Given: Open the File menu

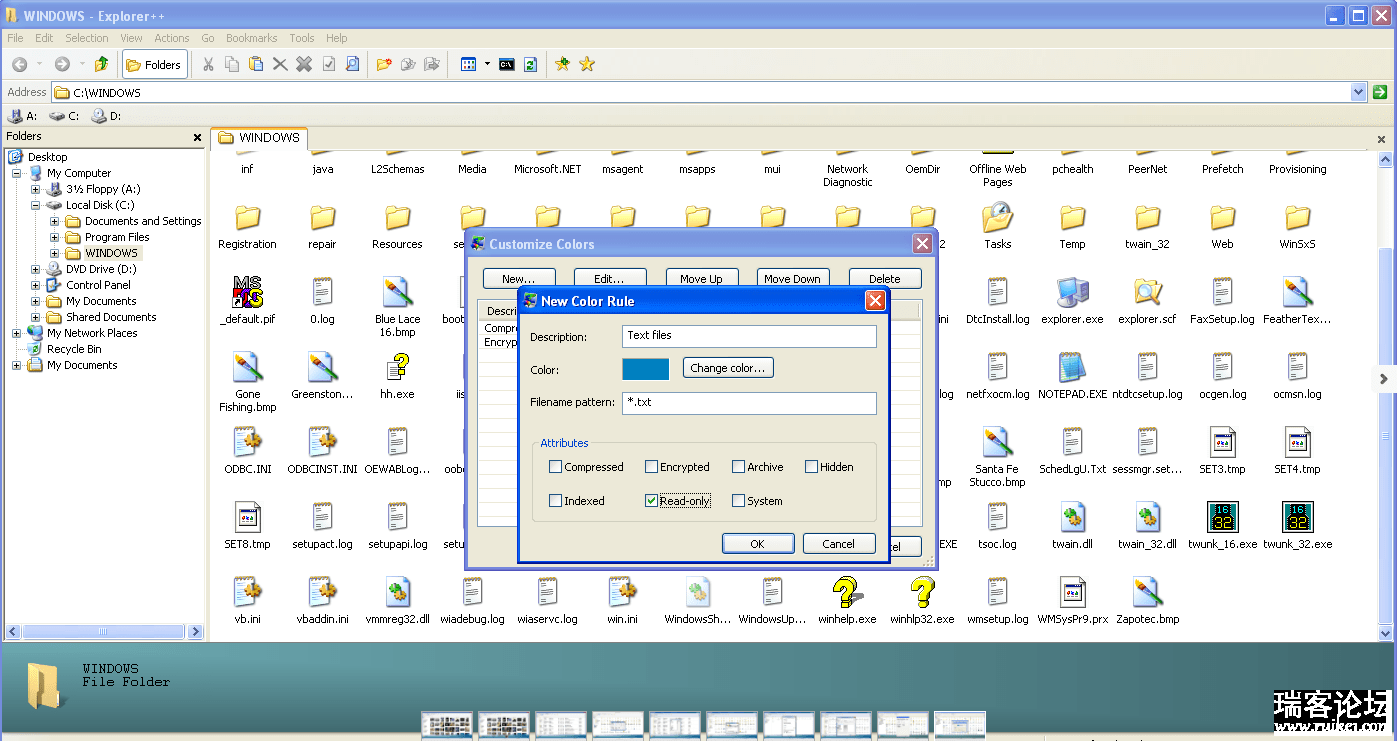Looking at the screenshot, I should [x=15, y=38].
